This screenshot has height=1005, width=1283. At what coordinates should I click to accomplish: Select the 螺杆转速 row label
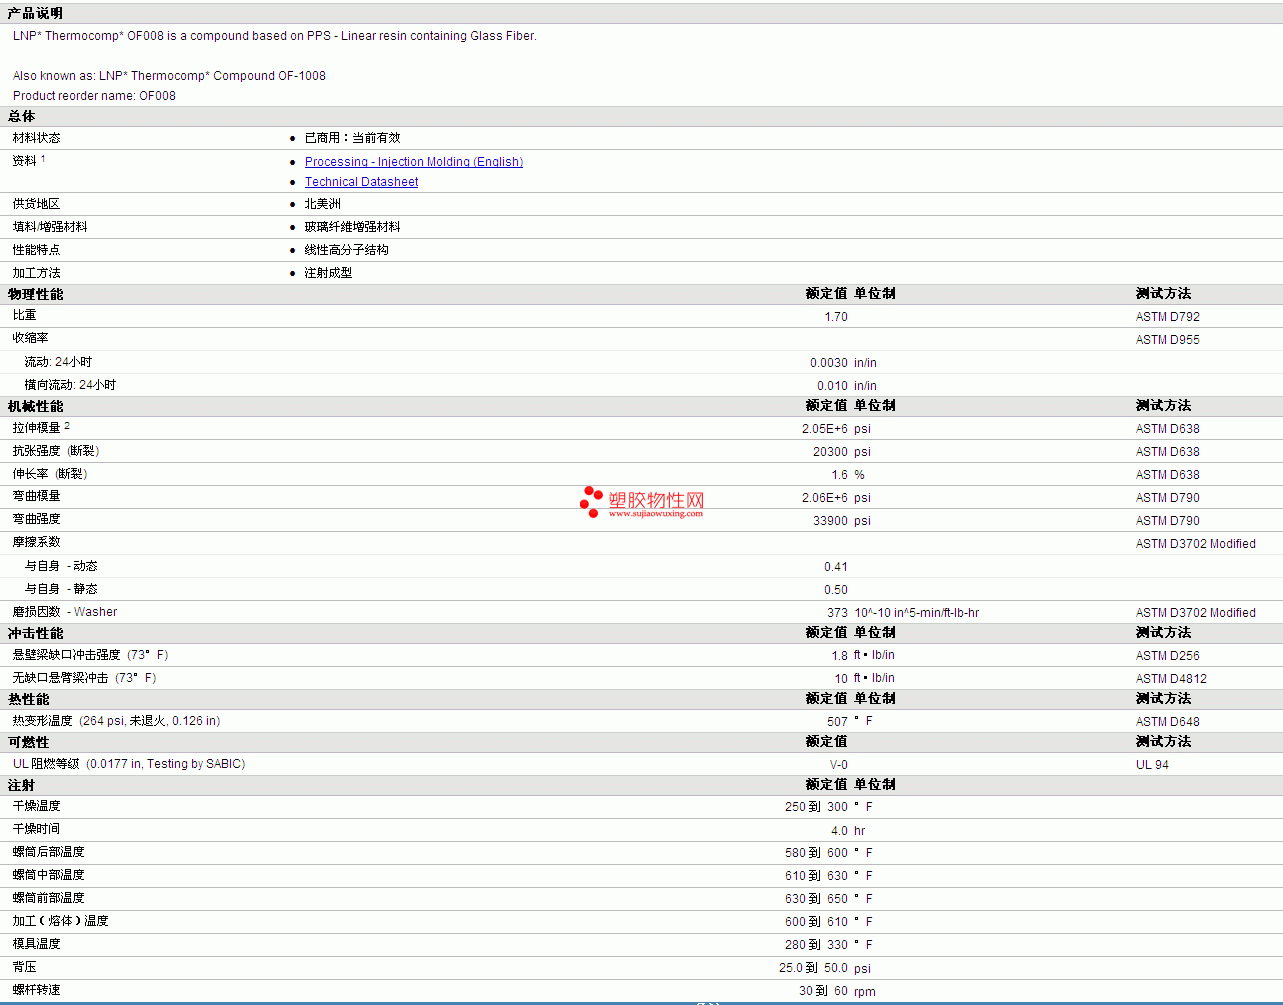(x=36, y=990)
